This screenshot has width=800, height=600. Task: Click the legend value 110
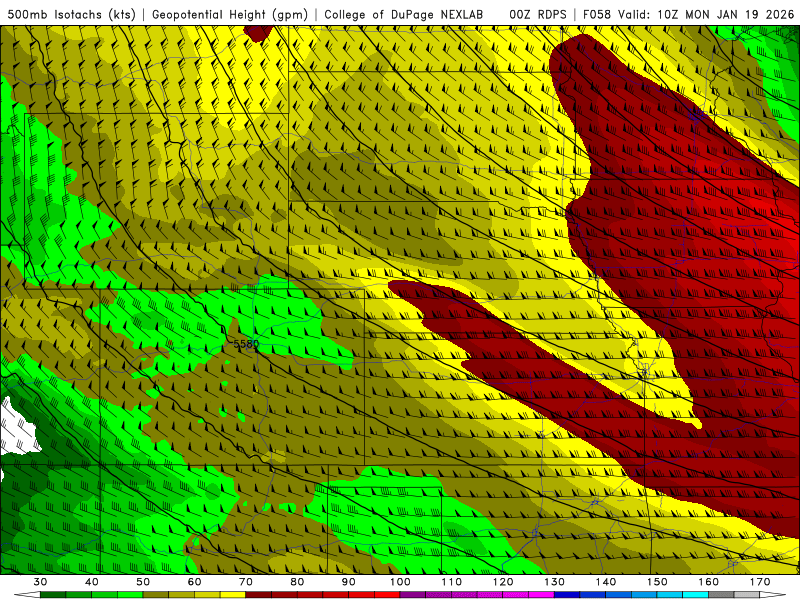click(452, 582)
